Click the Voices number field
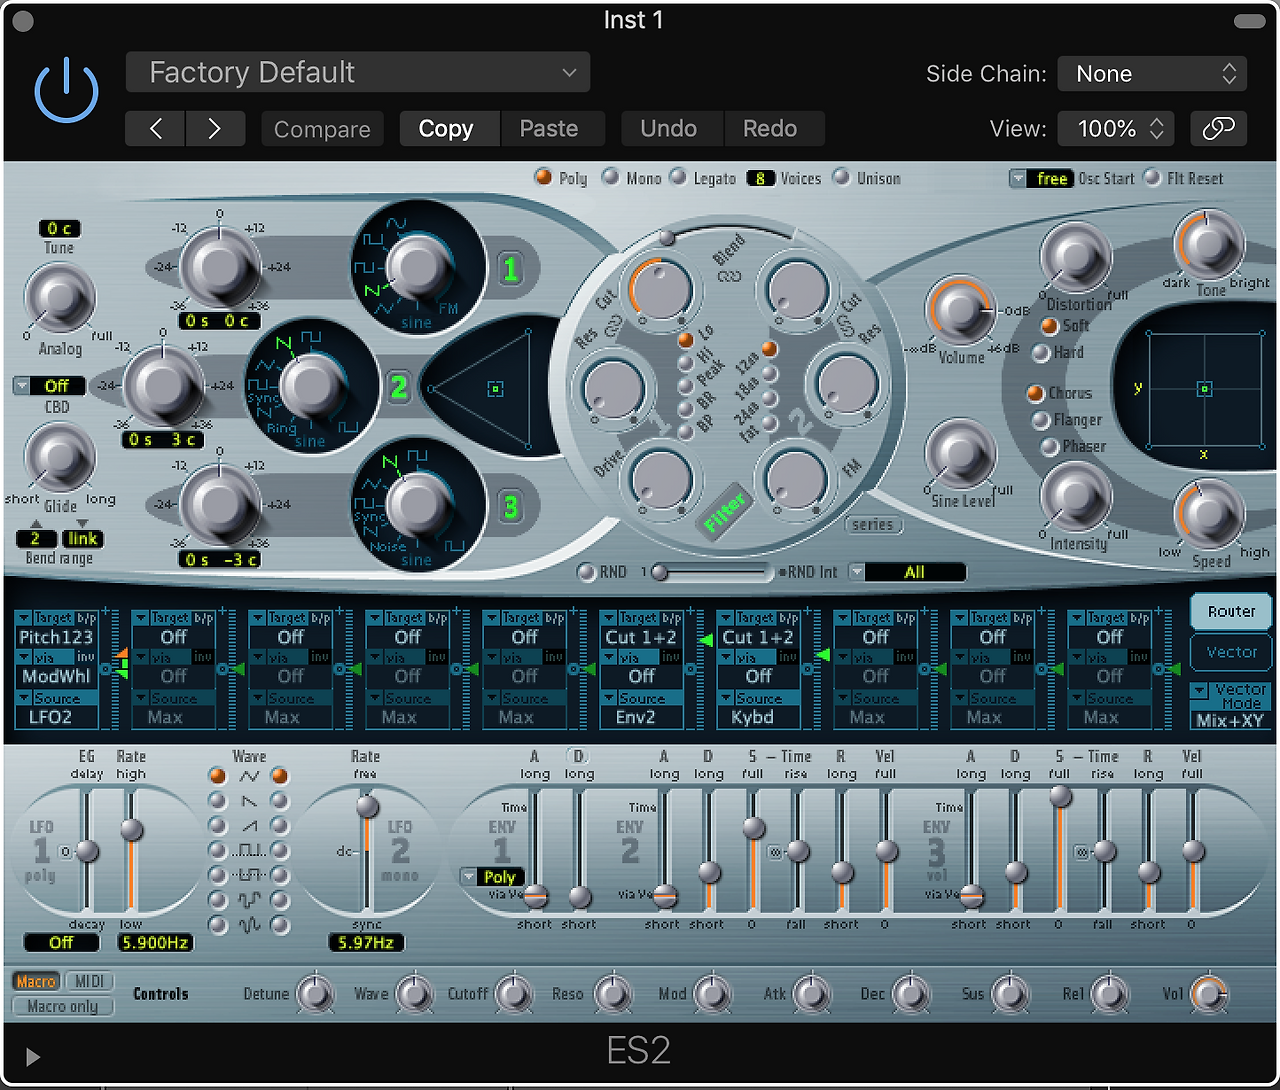The height and width of the screenshot is (1090, 1280). click(x=760, y=178)
